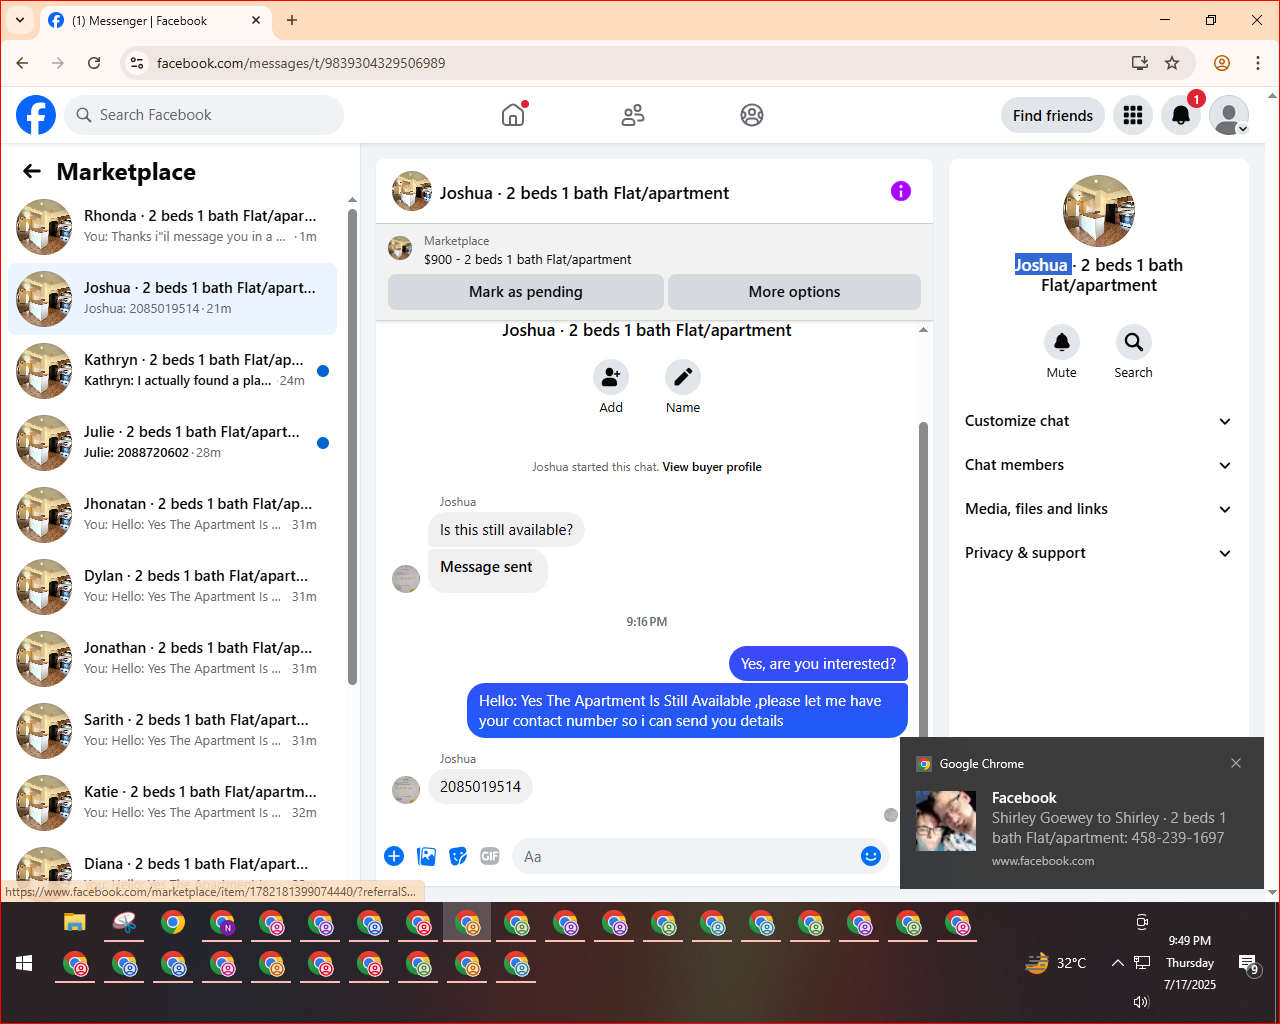Open Jonathan's conversation in the list
The width and height of the screenshot is (1280, 1024).
coord(172,659)
